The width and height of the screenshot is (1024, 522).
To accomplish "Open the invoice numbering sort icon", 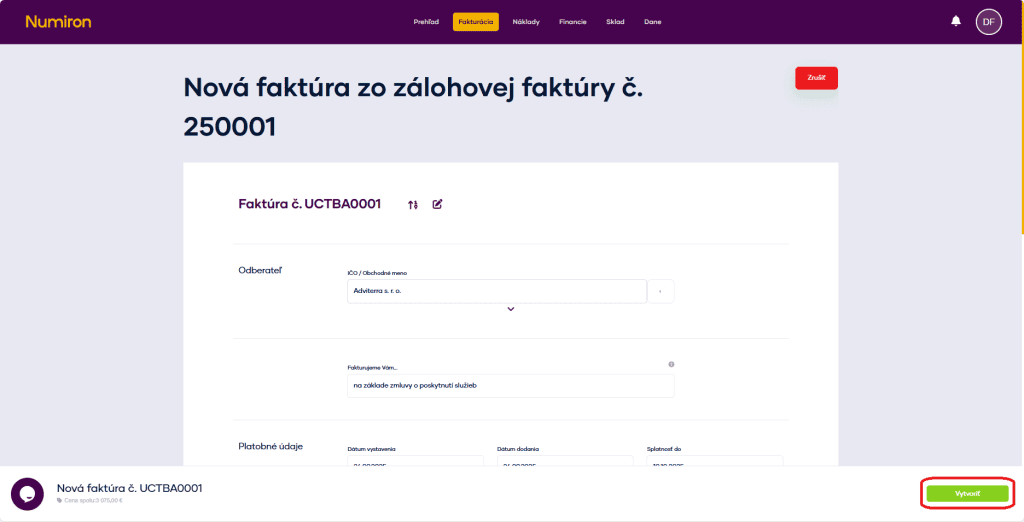I will tap(412, 204).
